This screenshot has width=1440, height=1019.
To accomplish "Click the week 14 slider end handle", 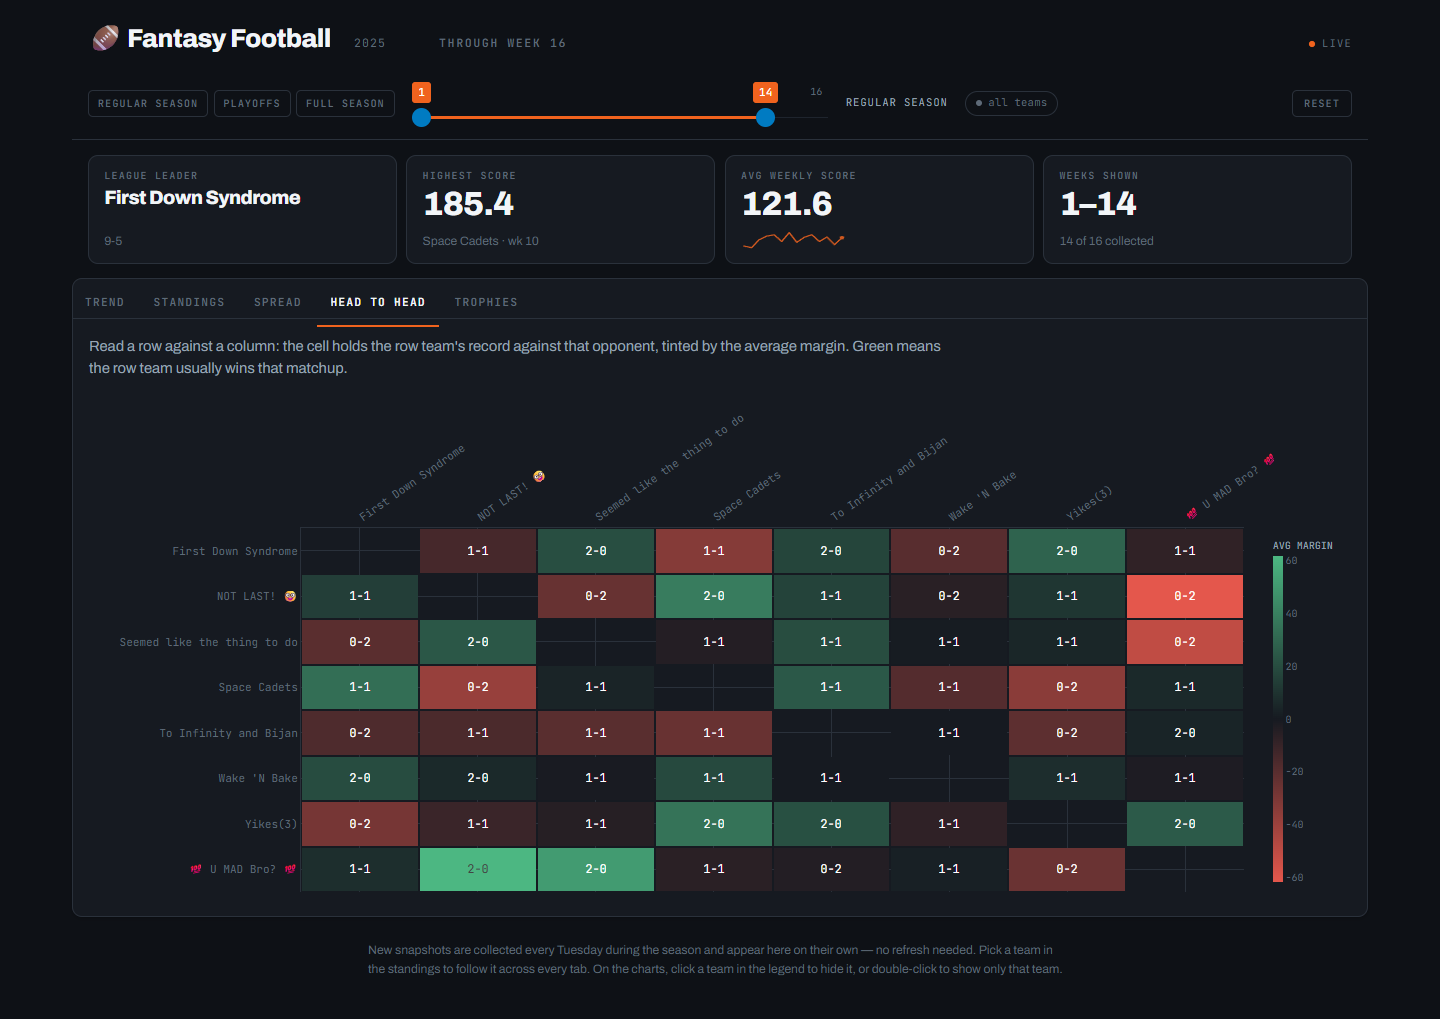I will (765, 117).
